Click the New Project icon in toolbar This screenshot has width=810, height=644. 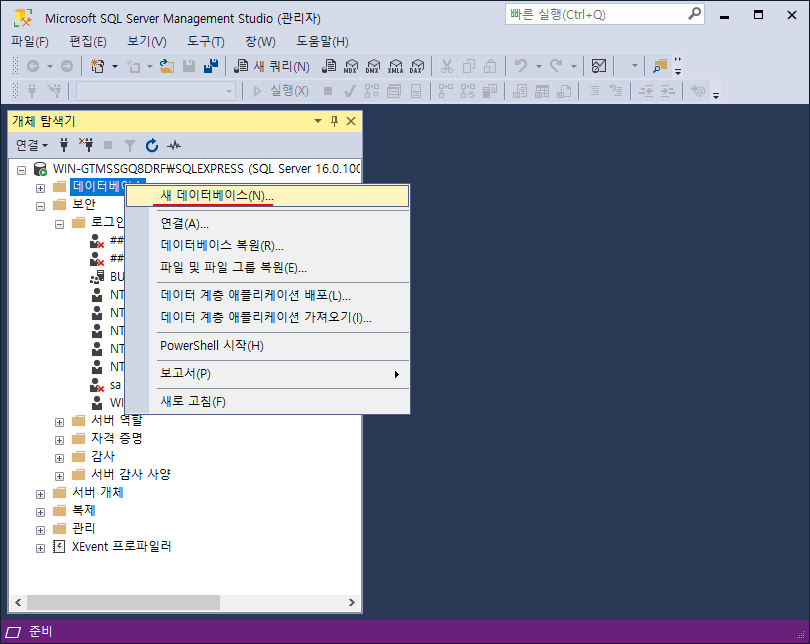97,66
